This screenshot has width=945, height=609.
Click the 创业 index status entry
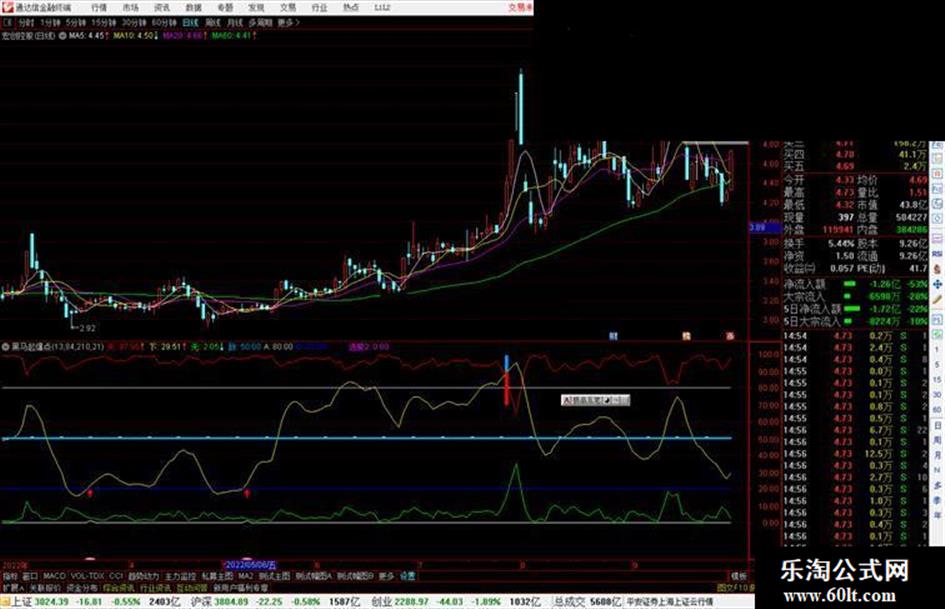[456, 601]
